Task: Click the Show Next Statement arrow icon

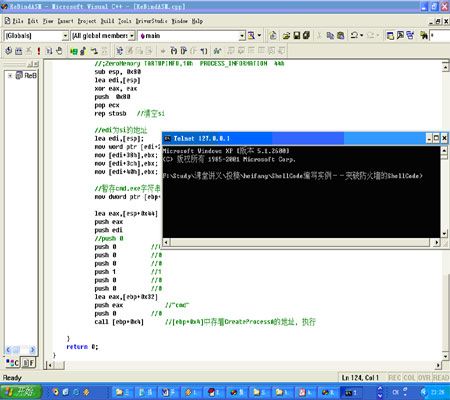Action: pos(163,51)
